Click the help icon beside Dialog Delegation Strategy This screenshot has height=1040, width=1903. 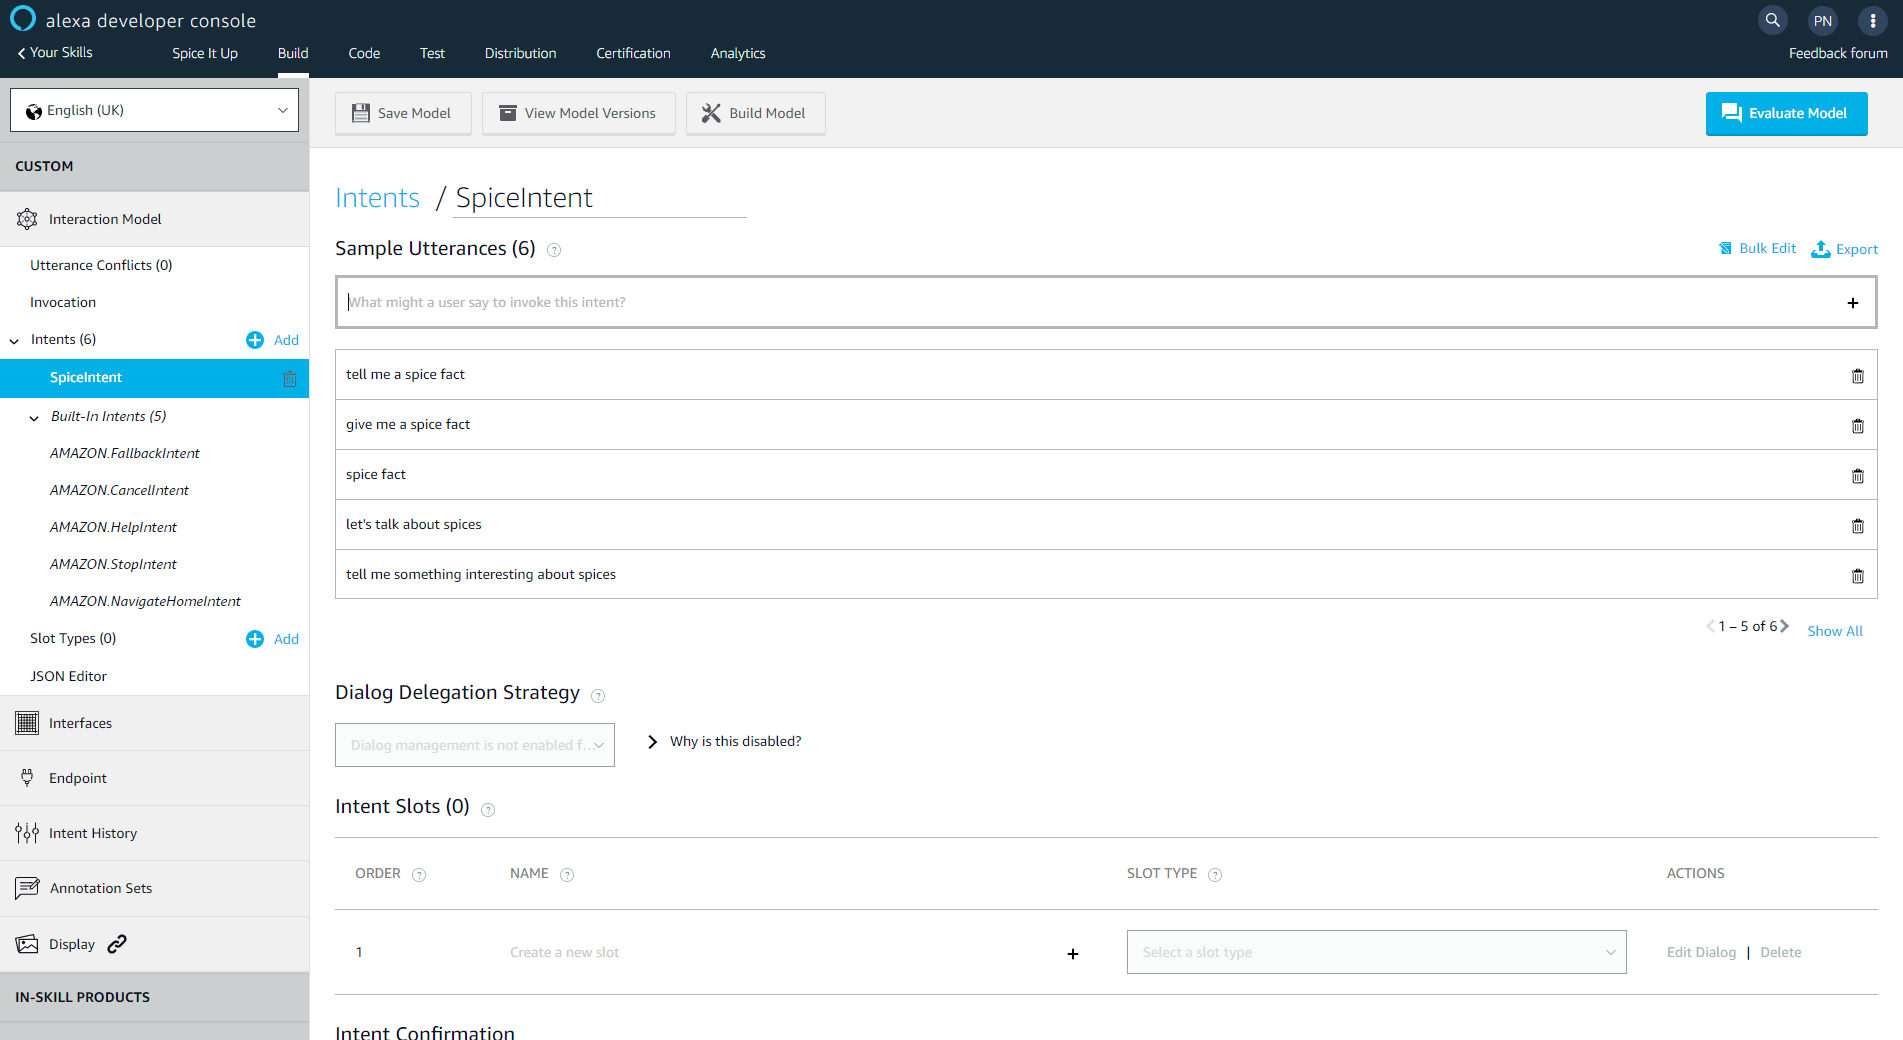click(598, 695)
